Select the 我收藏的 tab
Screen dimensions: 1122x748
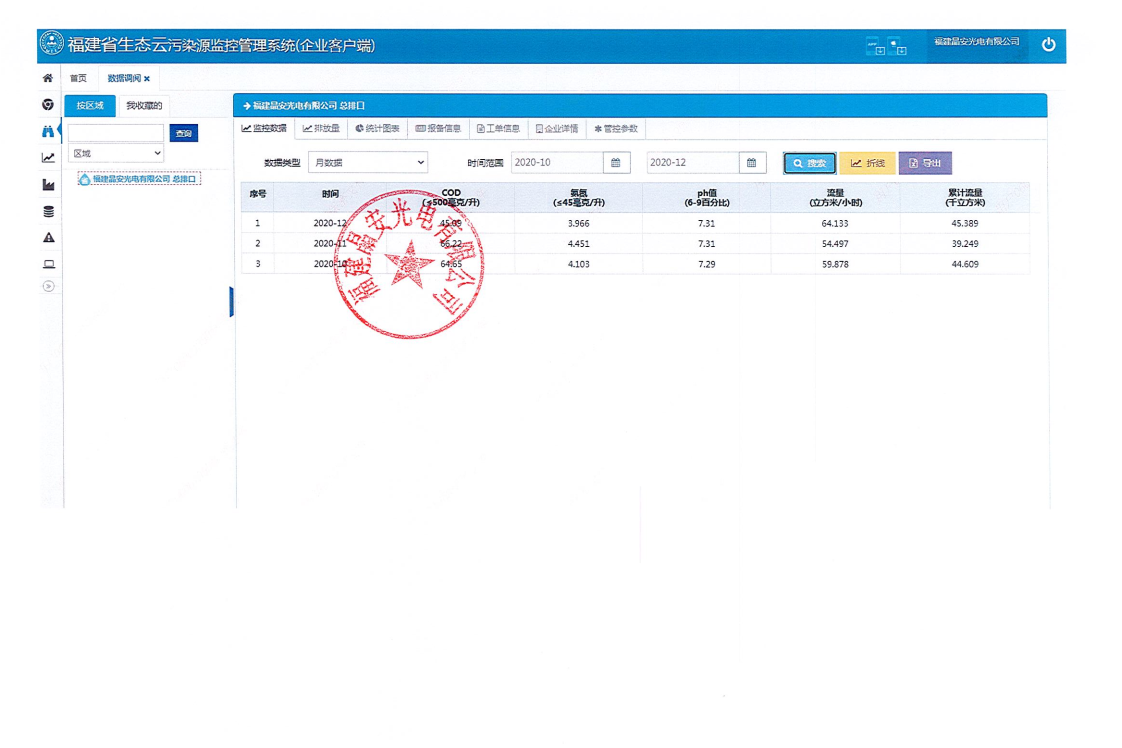(144, 106)
